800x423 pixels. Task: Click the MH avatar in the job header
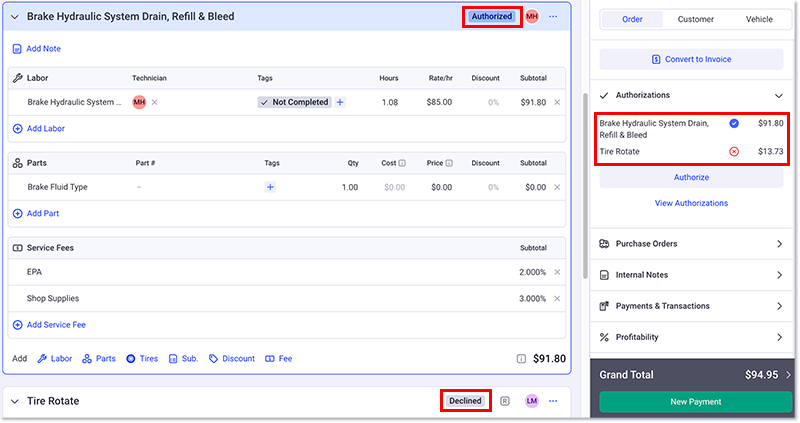[x=532, y=16]
